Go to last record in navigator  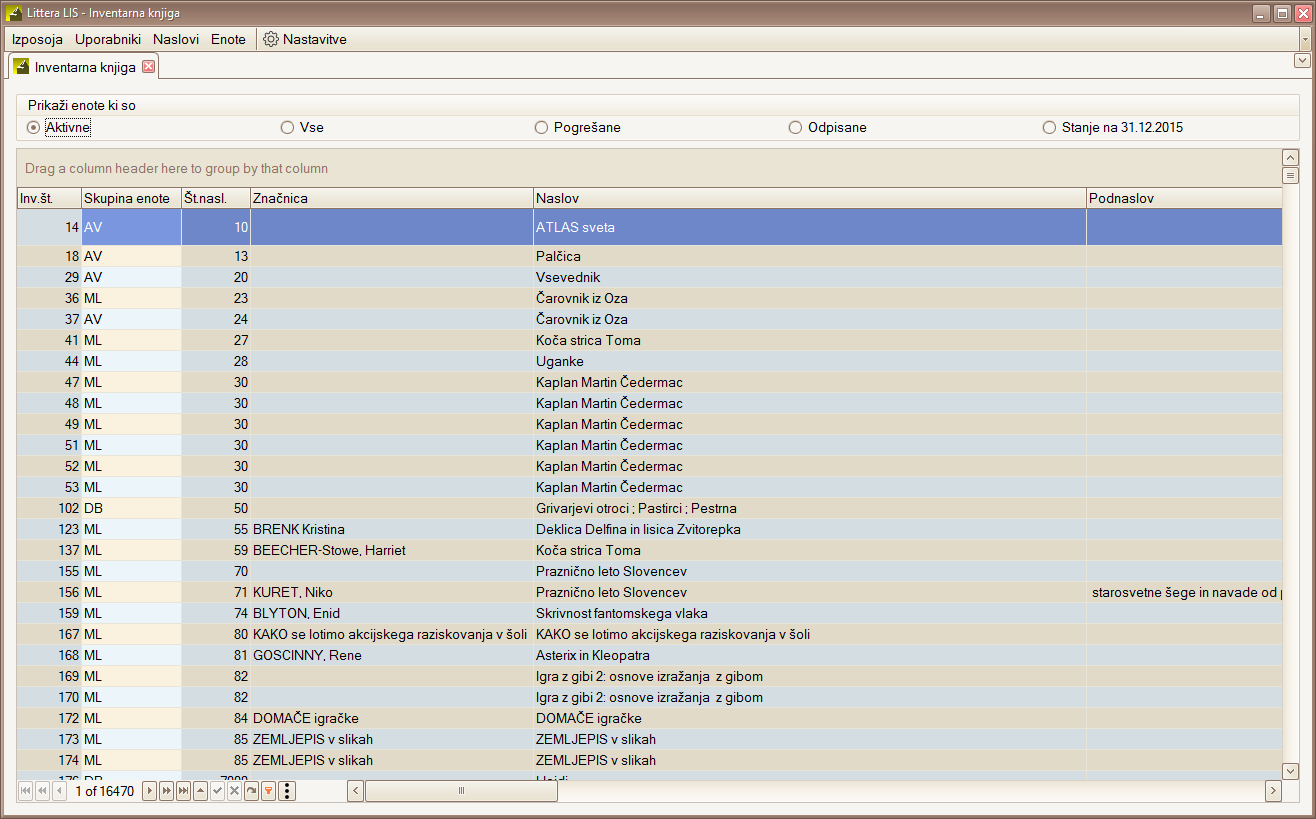click(x=183, y=791)
